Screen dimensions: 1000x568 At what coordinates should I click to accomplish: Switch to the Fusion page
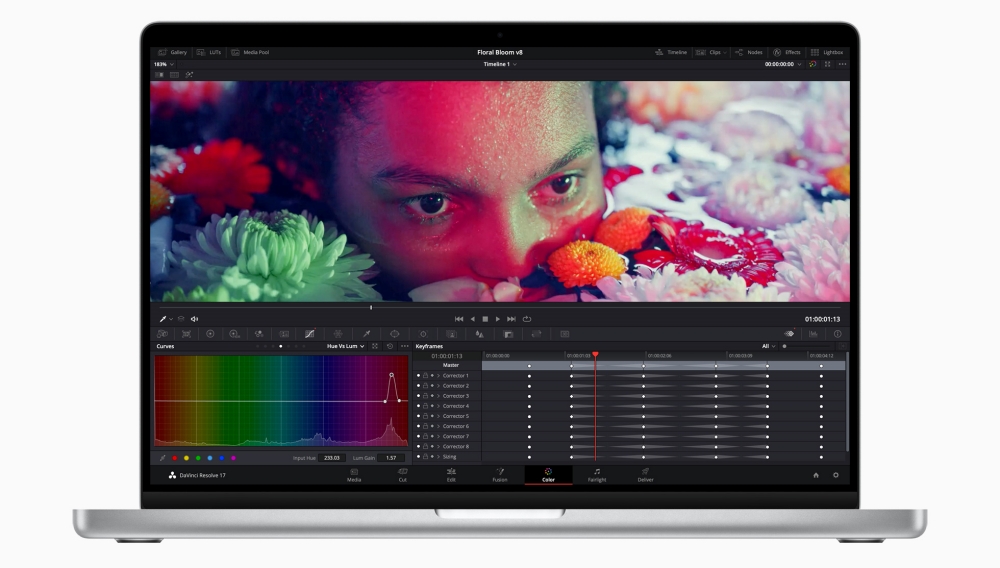pyautogui.click(x=500, y=475)
